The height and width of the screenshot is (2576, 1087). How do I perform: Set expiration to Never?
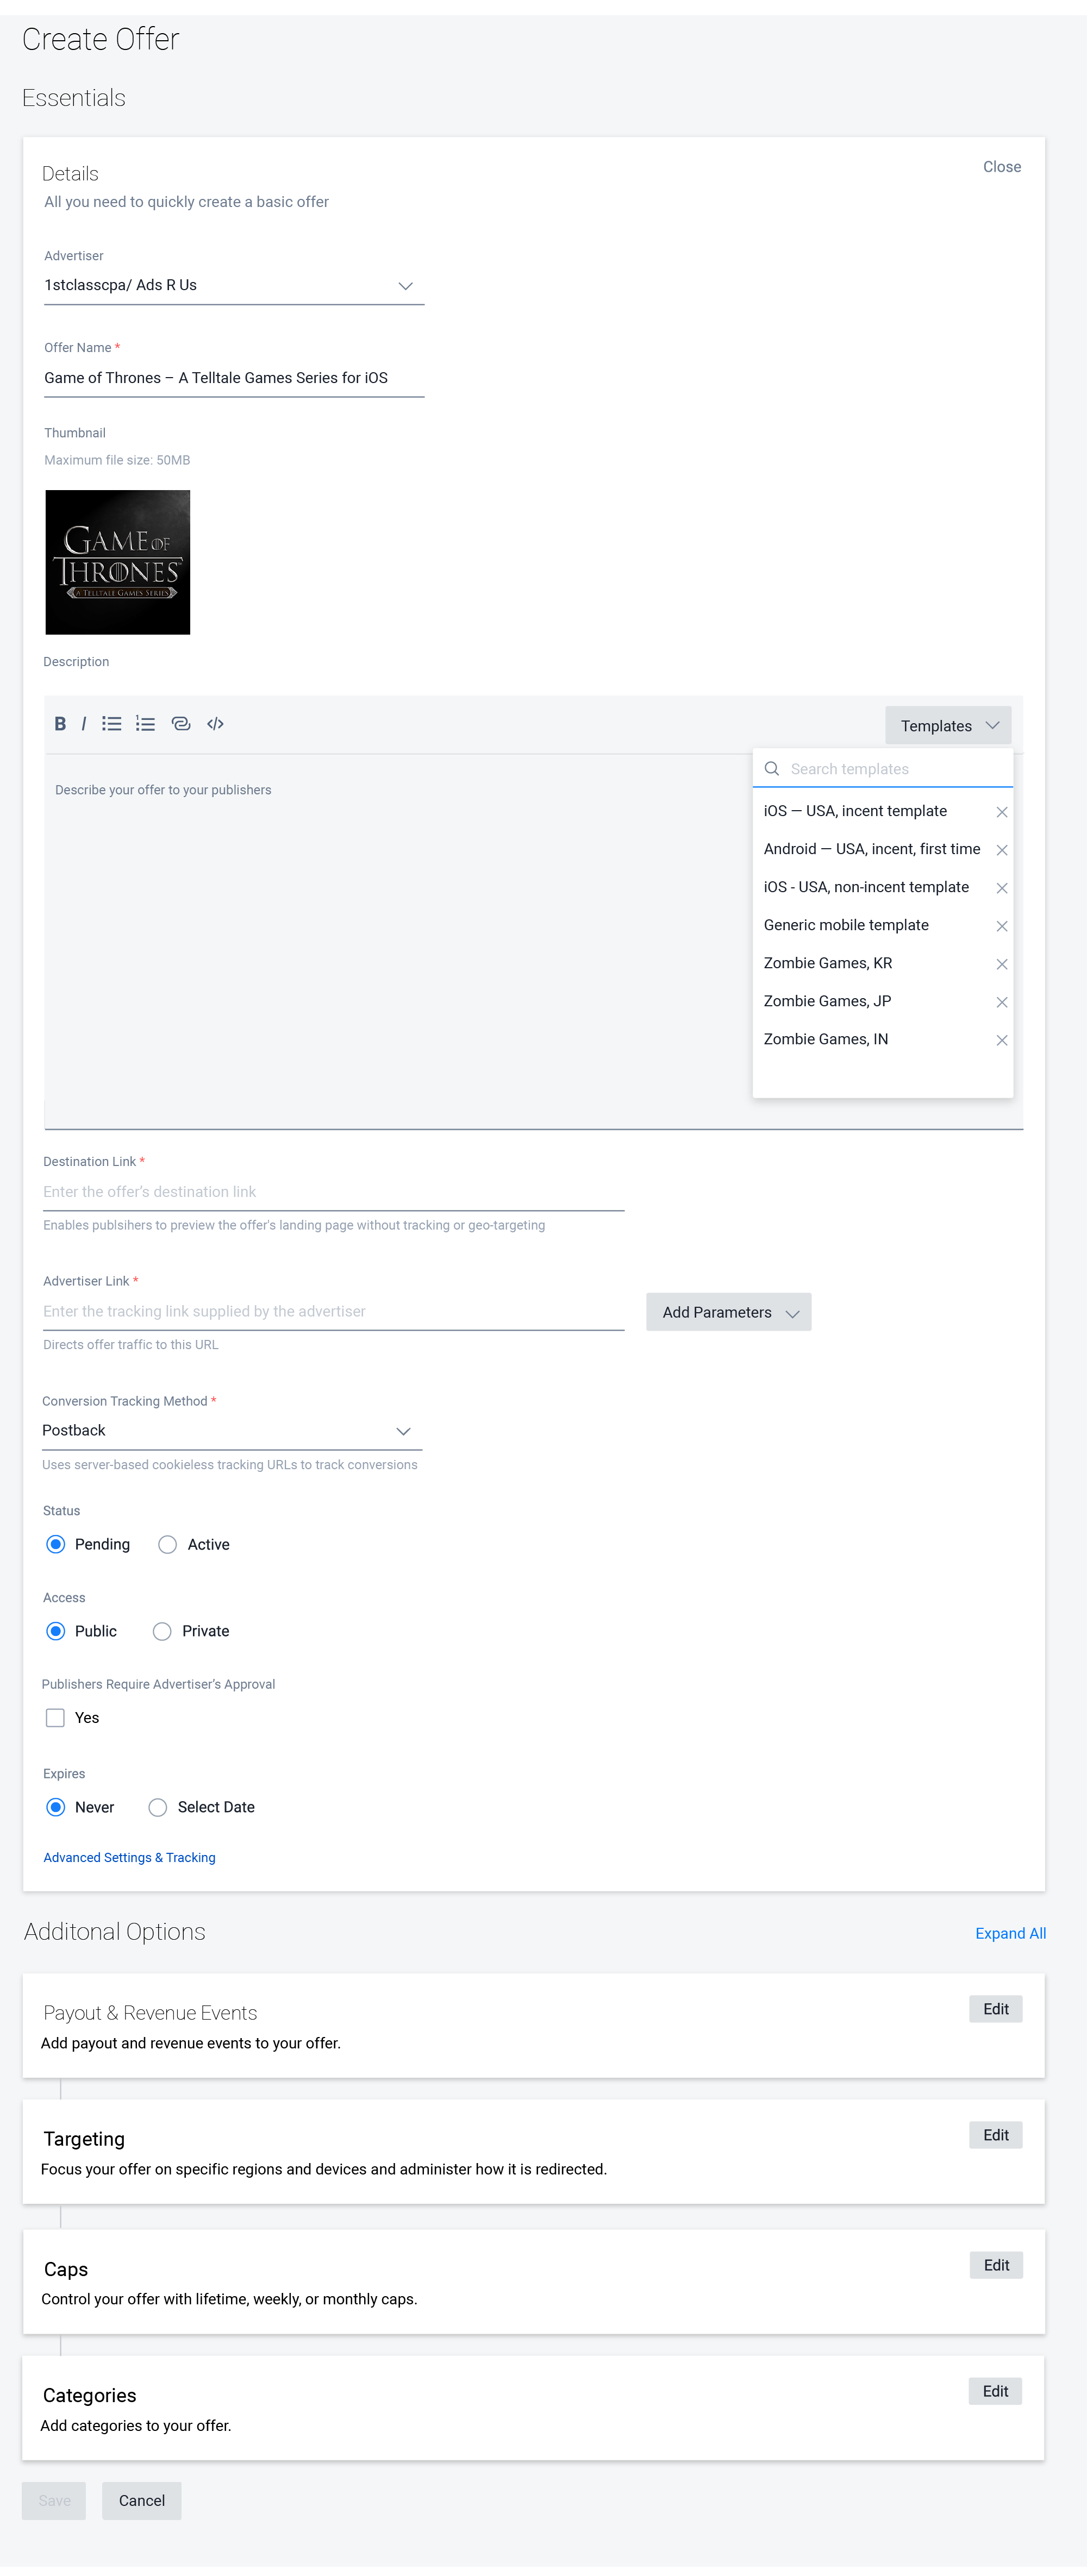click(56, 1807)
